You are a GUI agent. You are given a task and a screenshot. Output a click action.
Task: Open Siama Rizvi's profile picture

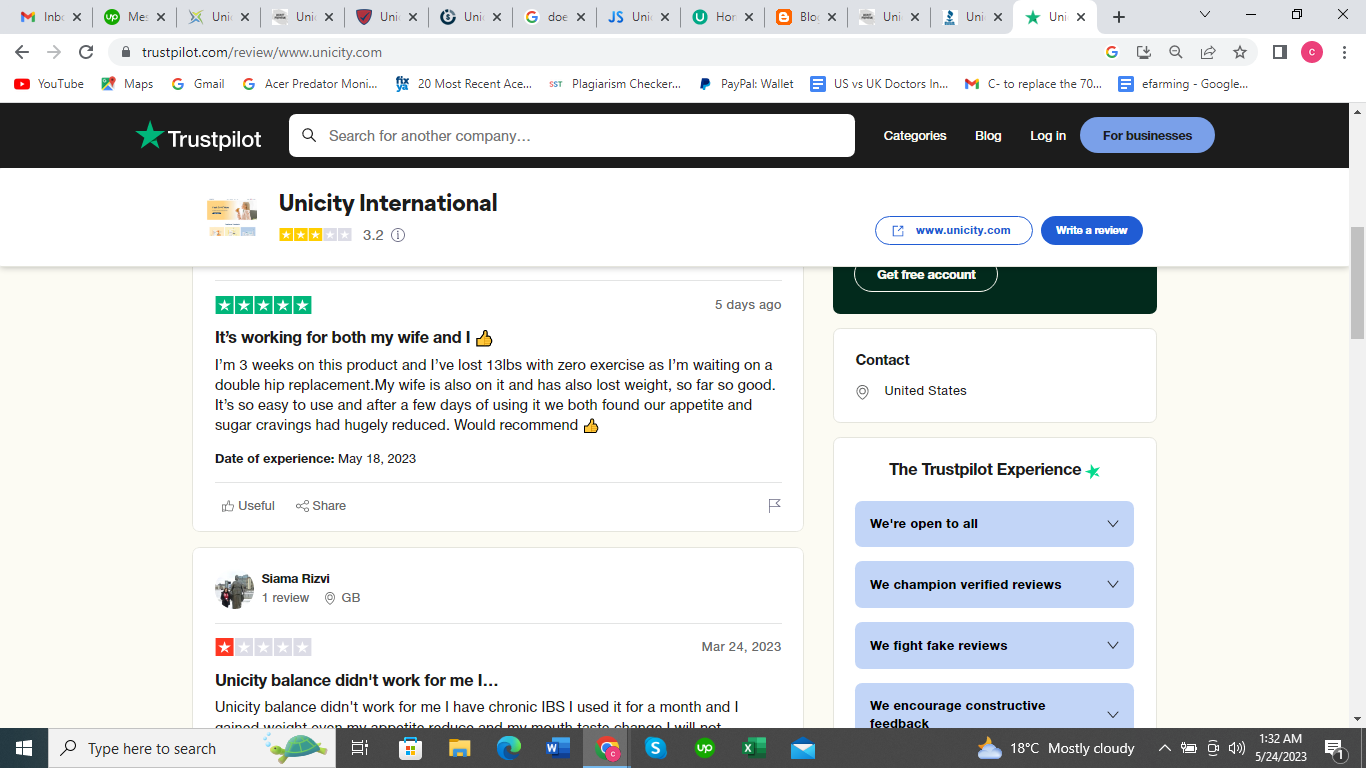tap(235, 589)
